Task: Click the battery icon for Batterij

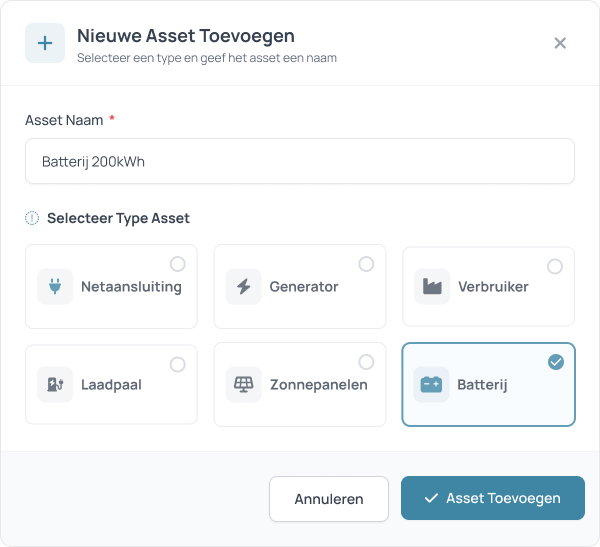Action: 432,385
